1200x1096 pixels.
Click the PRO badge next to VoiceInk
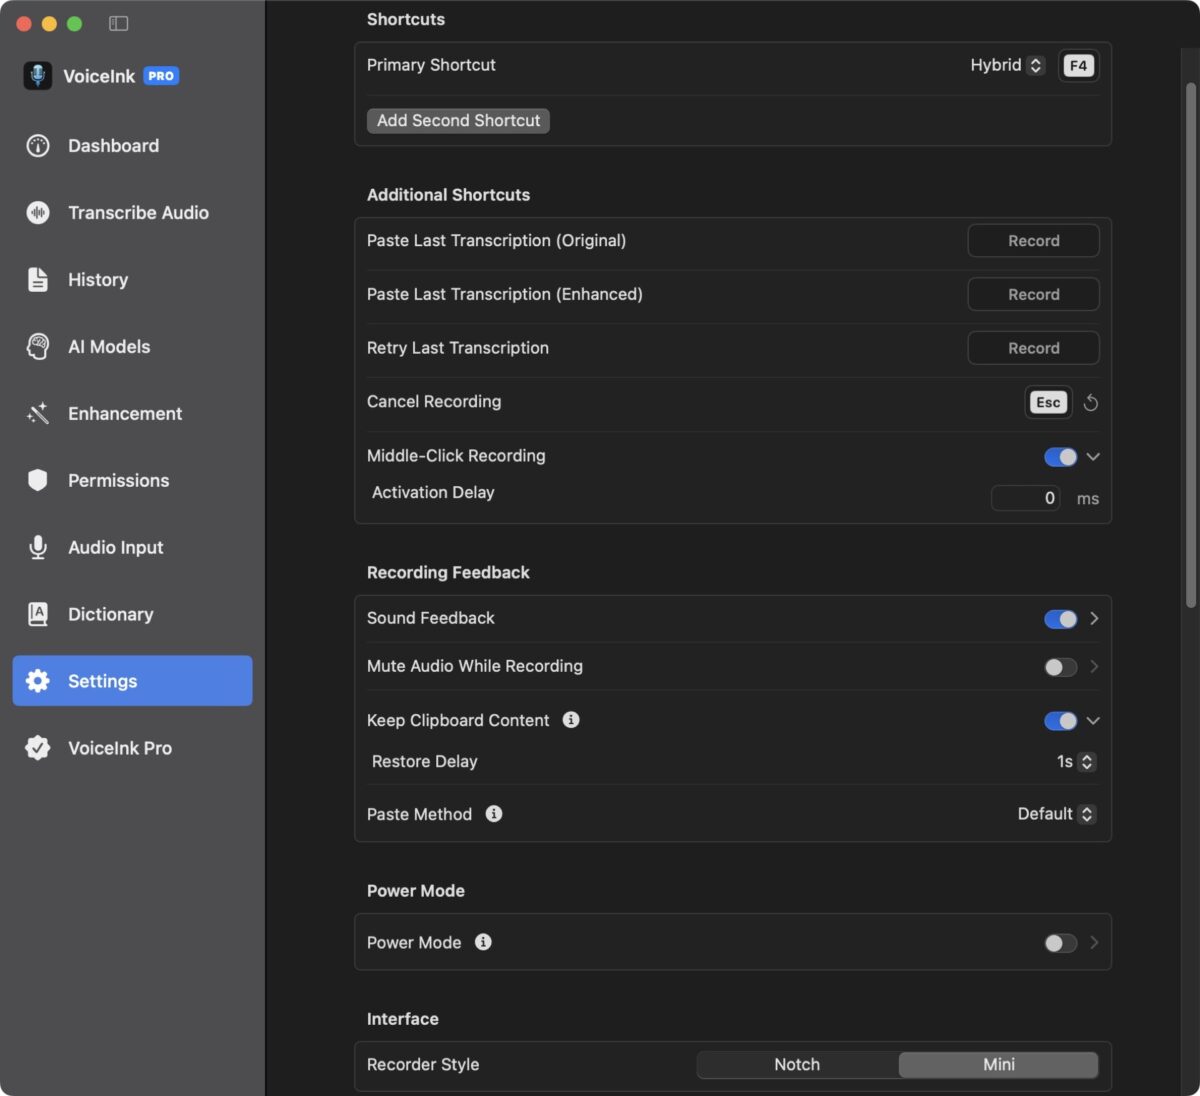coord(161,76)
